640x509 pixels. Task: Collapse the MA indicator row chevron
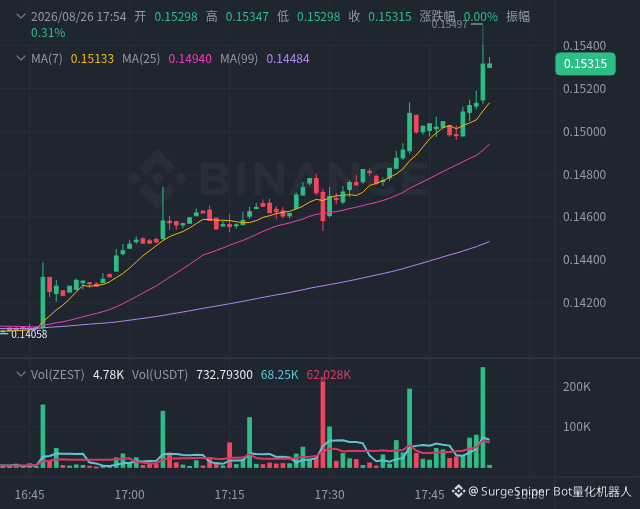(20, 58)
